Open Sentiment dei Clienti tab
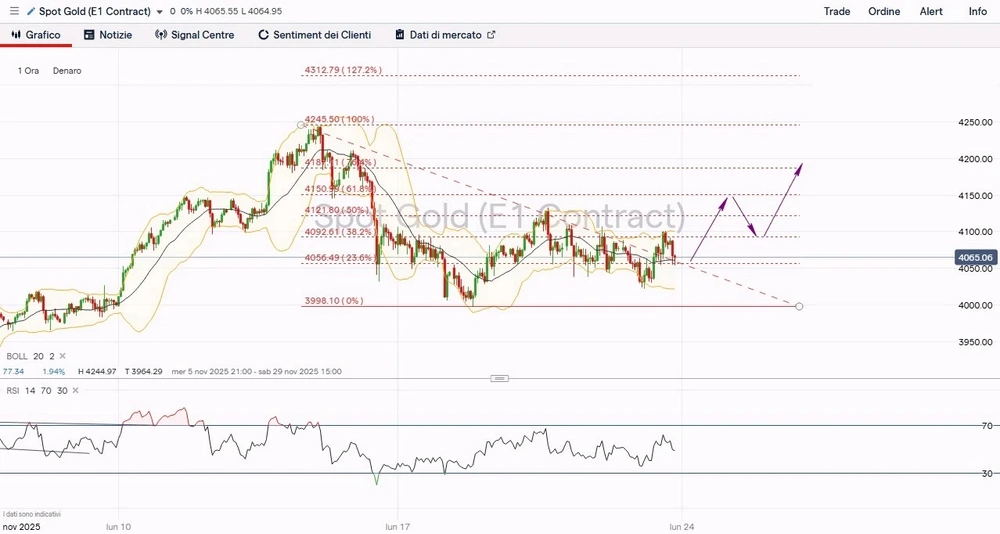This screenshot has height=534, width=1000. [x=314, y=35]
